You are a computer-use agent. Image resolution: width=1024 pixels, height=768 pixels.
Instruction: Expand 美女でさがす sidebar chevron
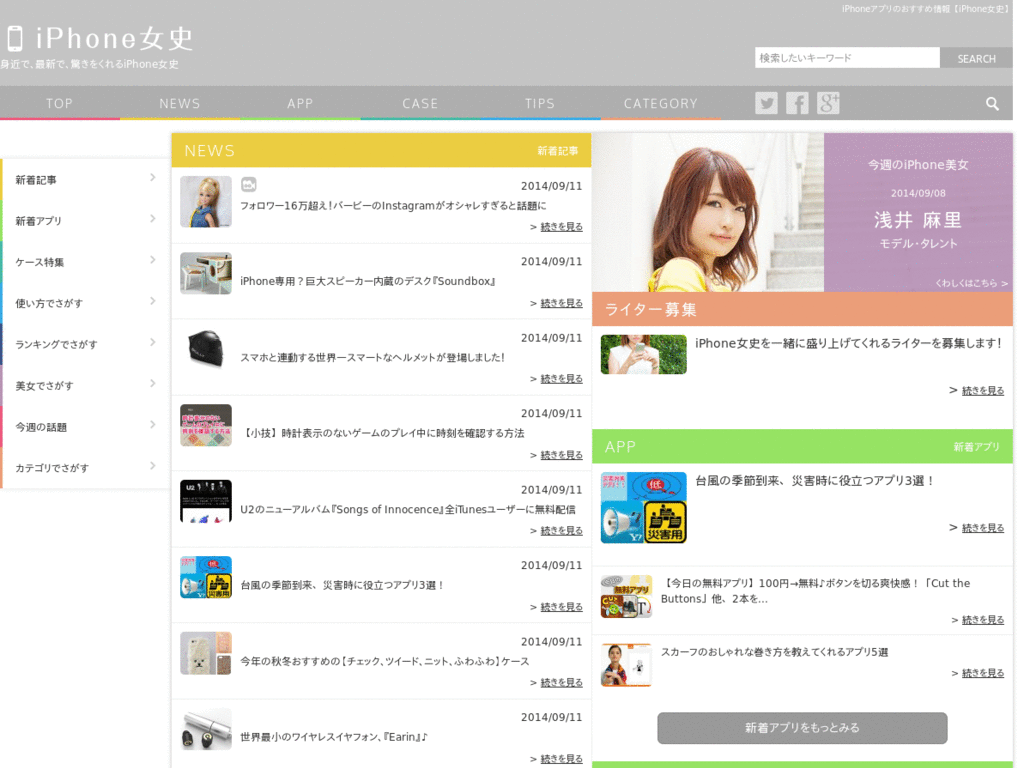point(152,383)
